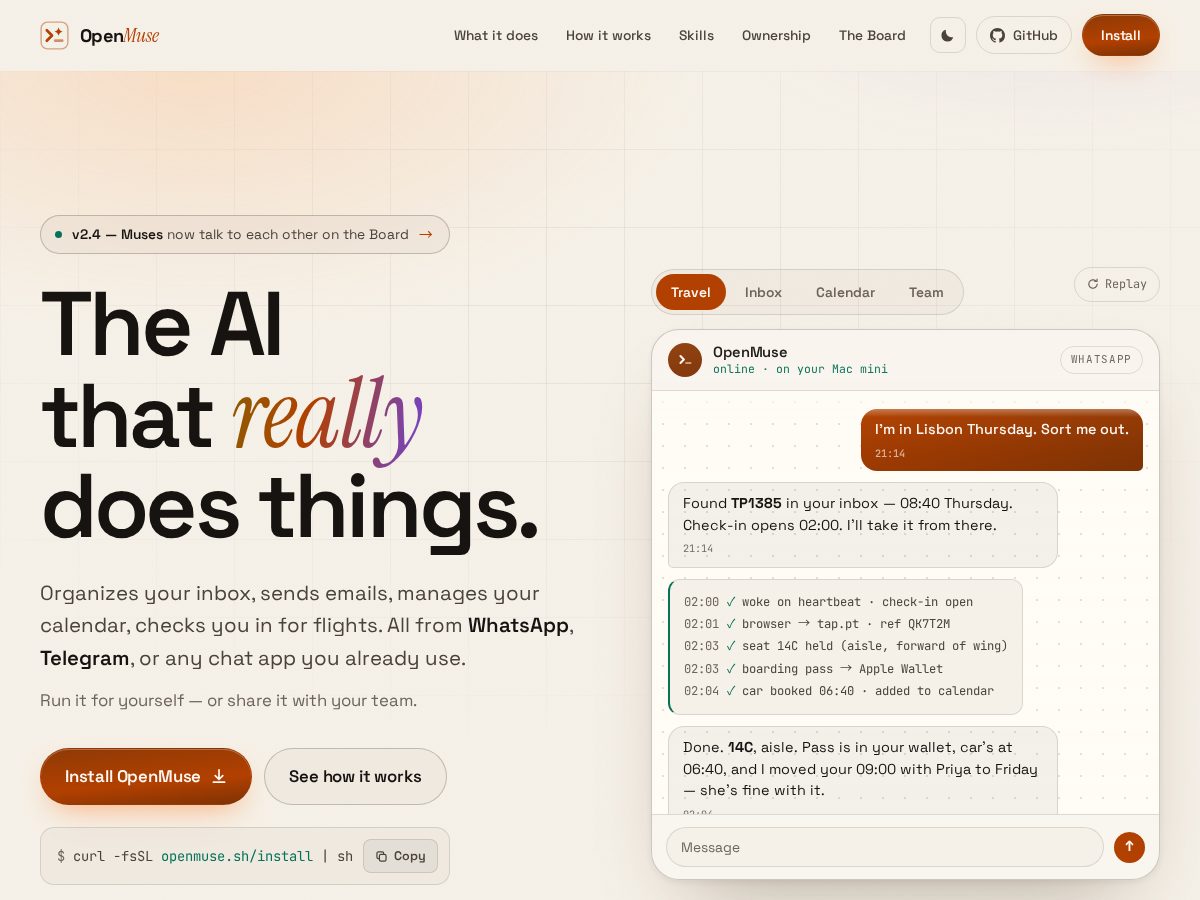Click the word 'WhatsApp' in the description
The image size is (1200, 900).
[518, 626]
